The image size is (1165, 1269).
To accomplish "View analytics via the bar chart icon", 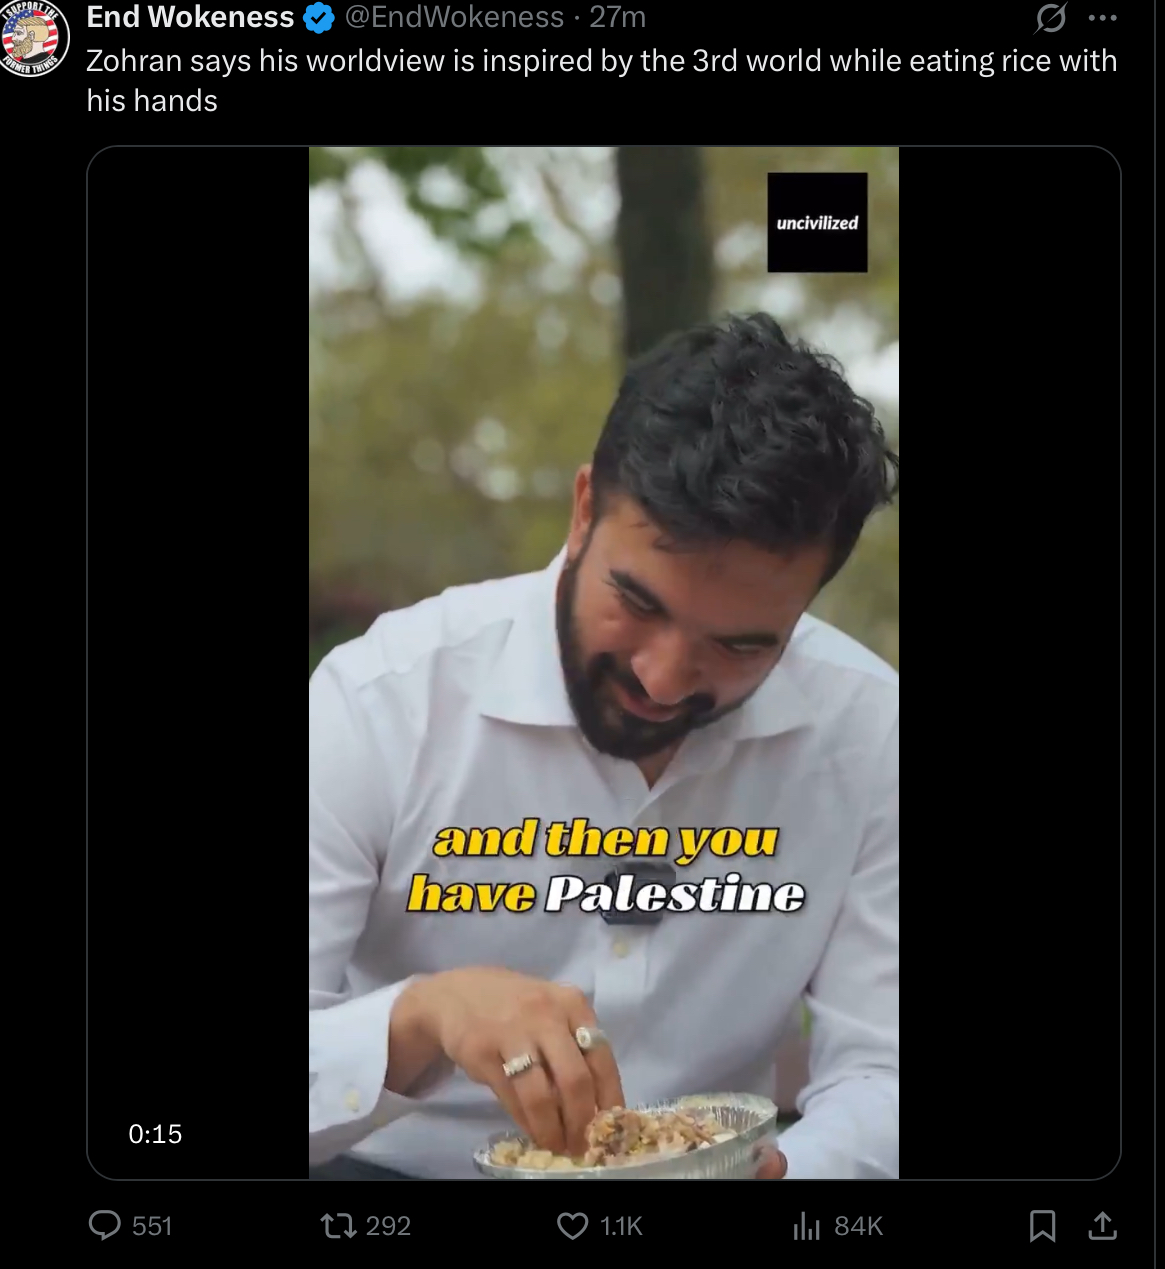I will 806,1226.
